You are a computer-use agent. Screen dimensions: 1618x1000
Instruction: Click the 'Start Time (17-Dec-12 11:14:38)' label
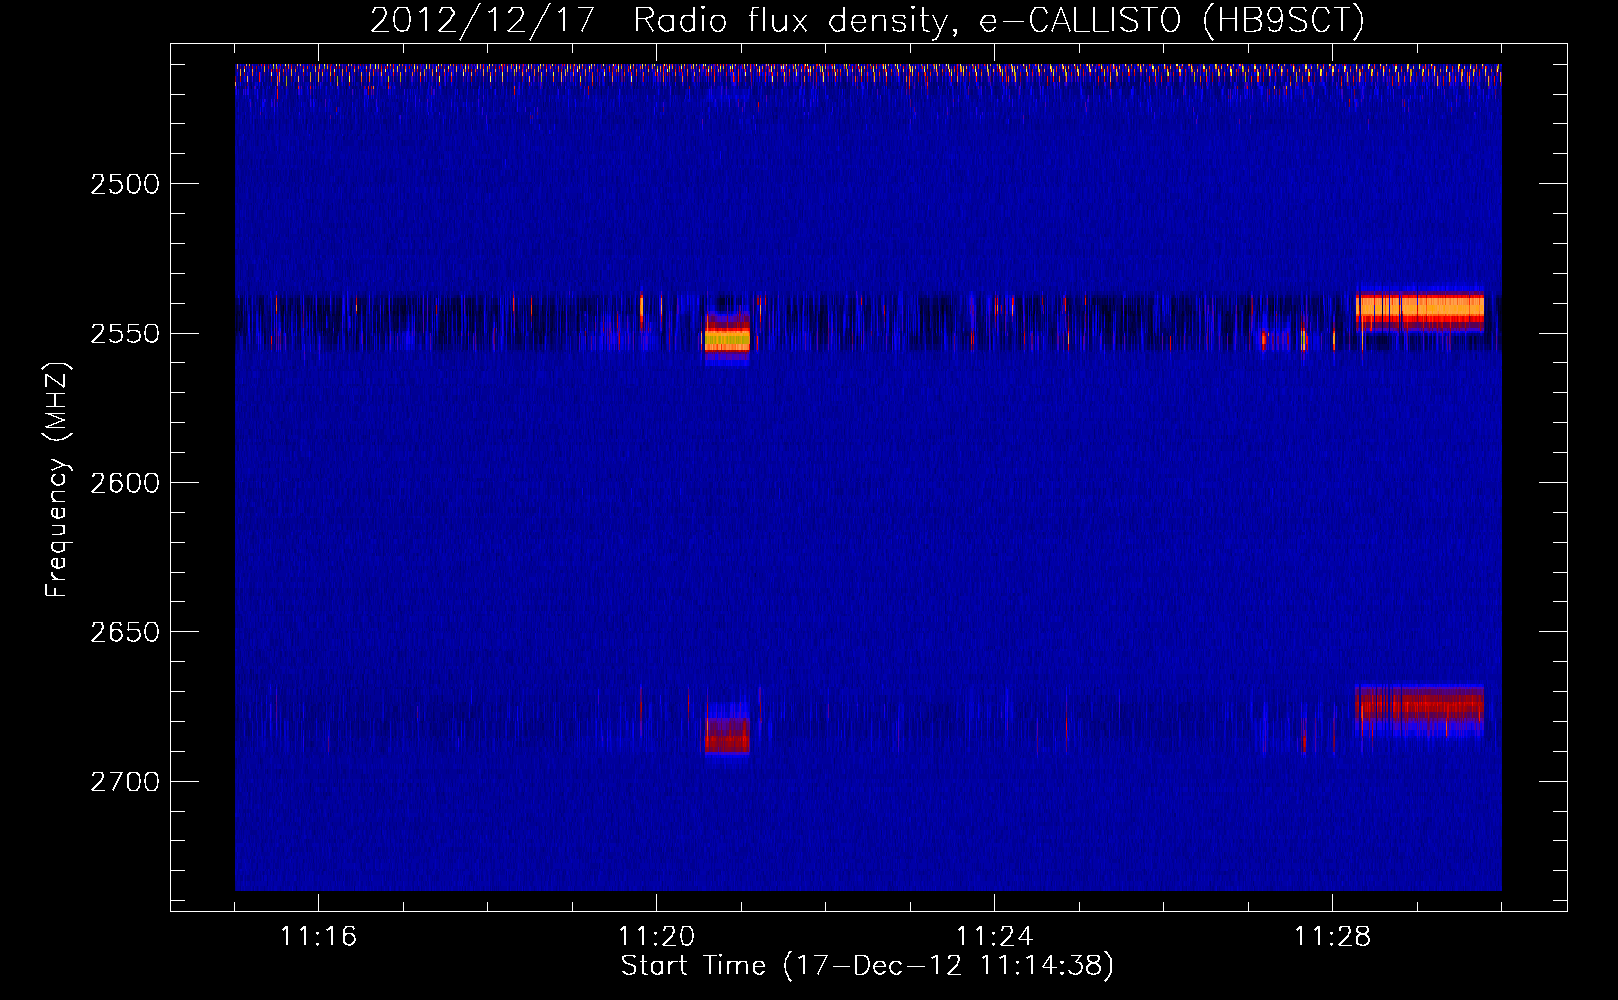[x=867, y=965]
